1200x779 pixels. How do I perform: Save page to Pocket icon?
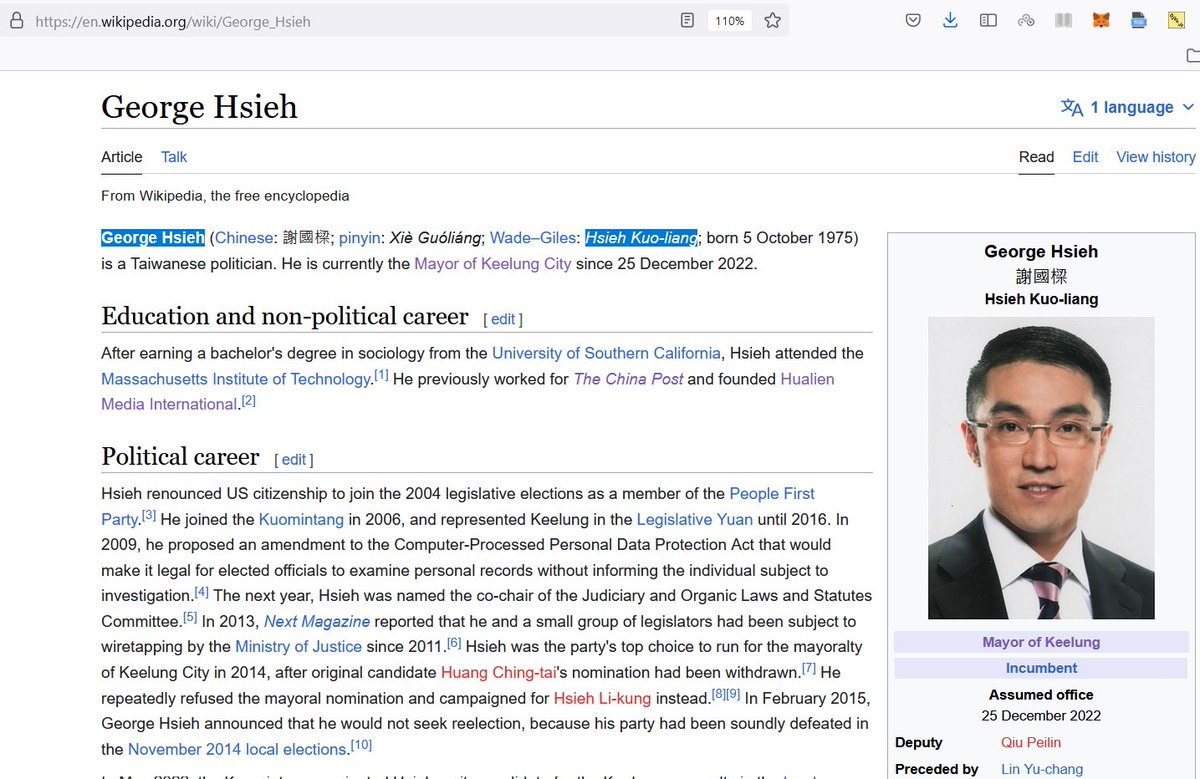pos(913,20)
